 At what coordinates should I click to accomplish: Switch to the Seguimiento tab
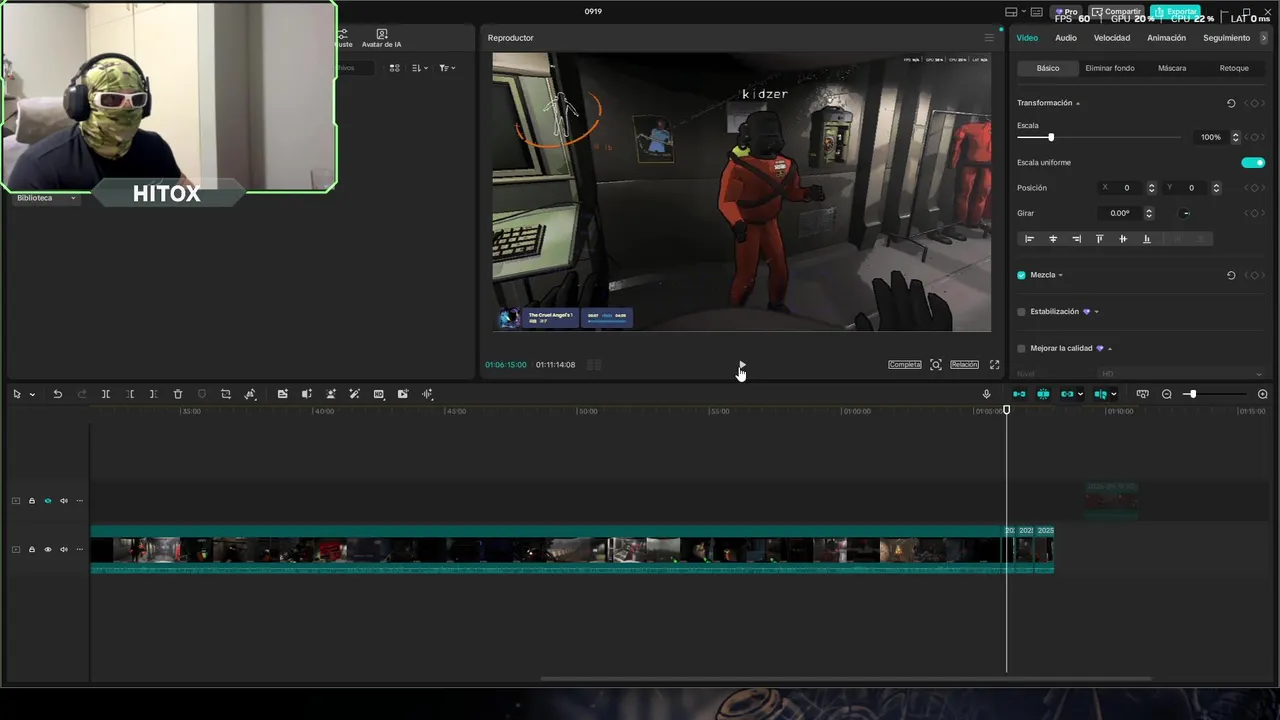coord(1226,38)
